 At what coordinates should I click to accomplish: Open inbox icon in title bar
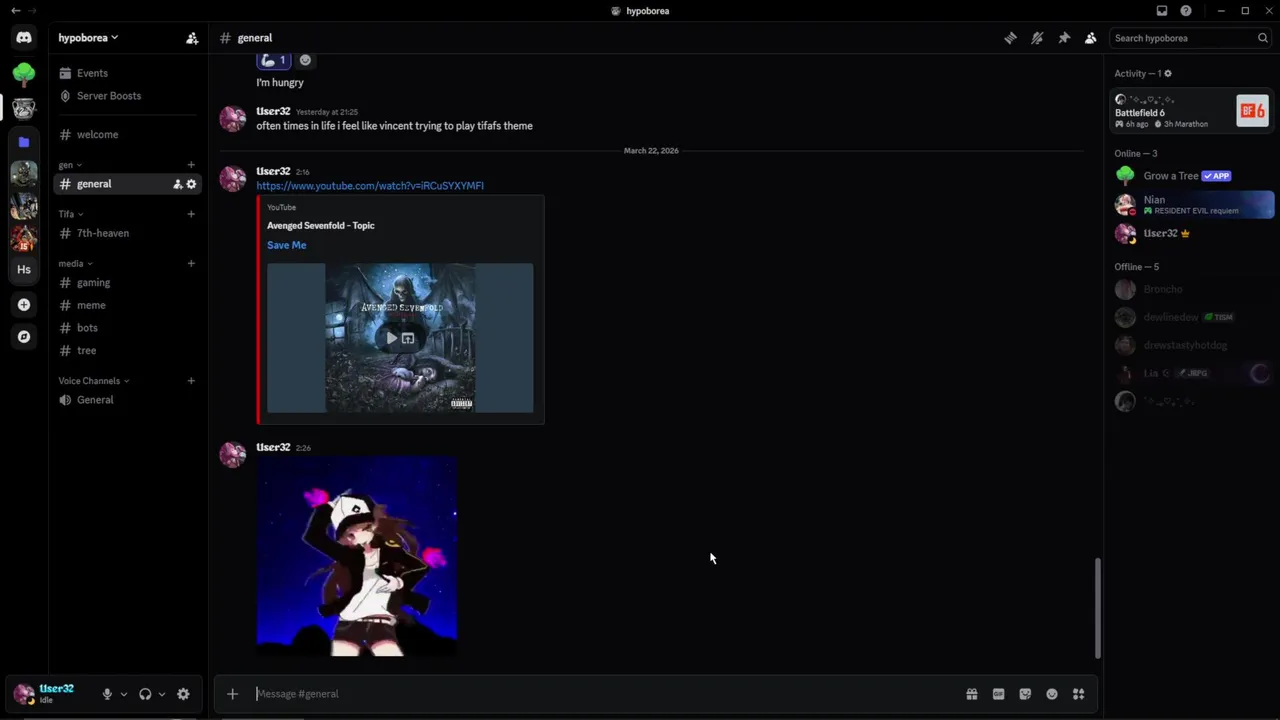(x=1162, y=11)
